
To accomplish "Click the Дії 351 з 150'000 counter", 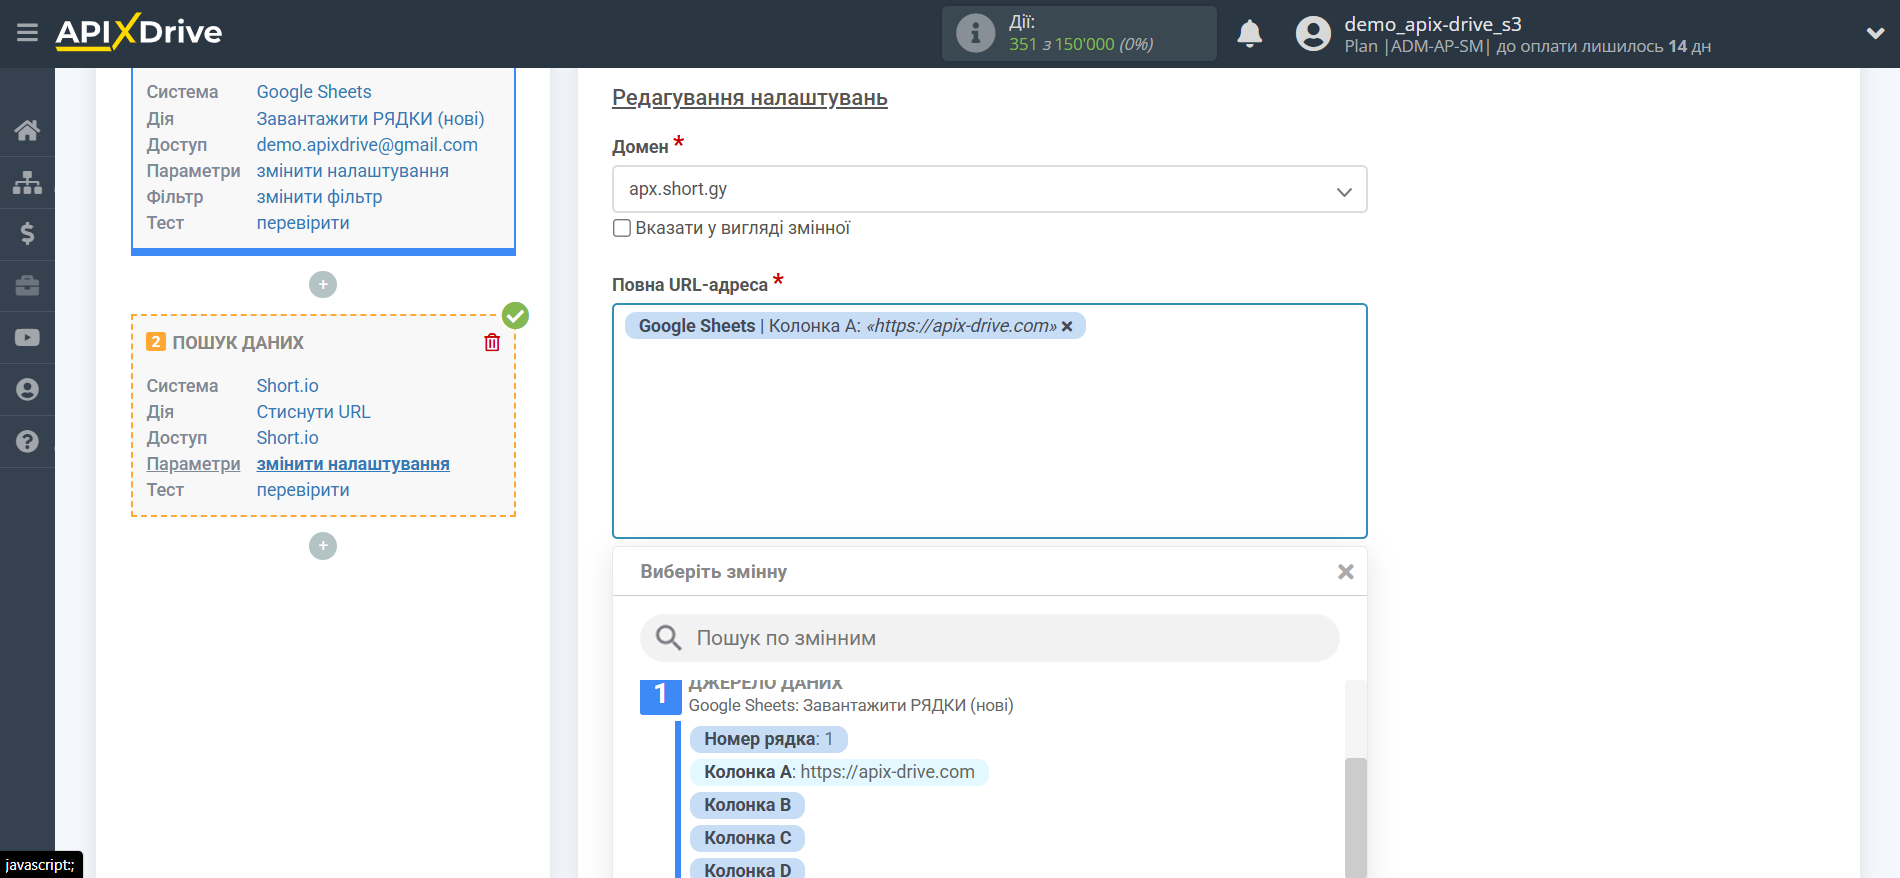I will 1080,33.
